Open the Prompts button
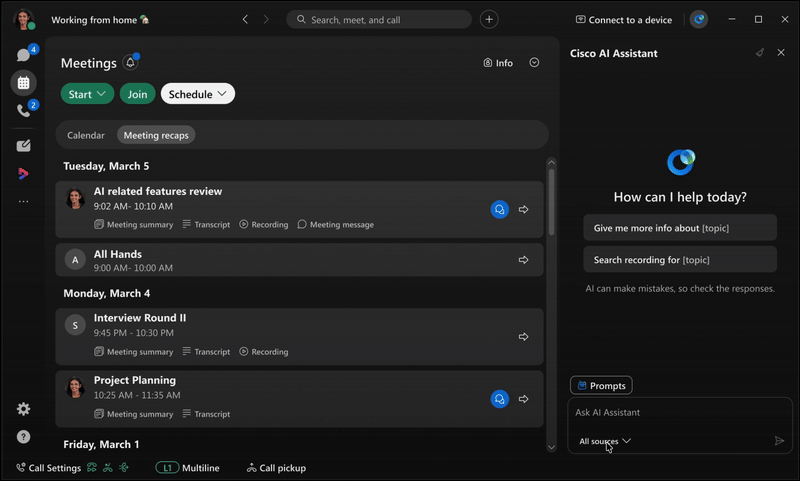Viewport: 800px width, 481px height. pos(601,386)
